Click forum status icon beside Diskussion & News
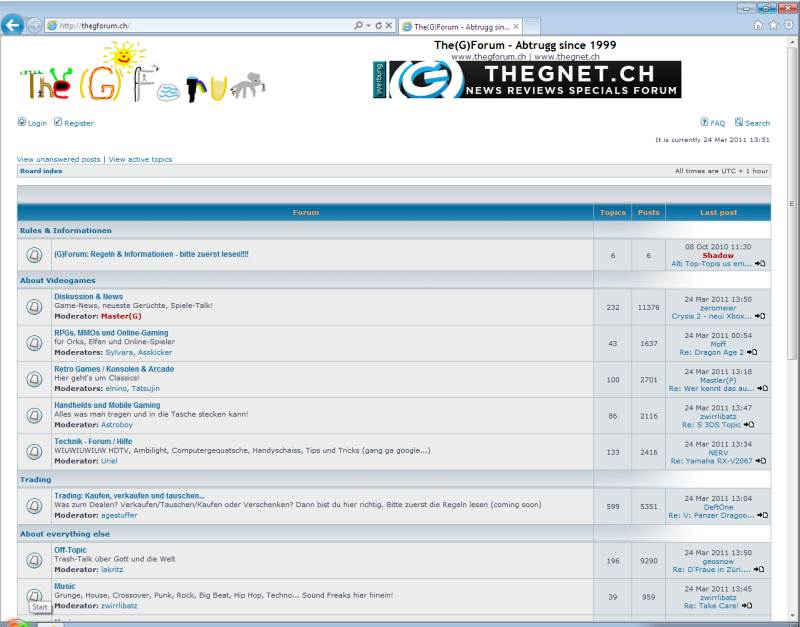 click(34, 307)
